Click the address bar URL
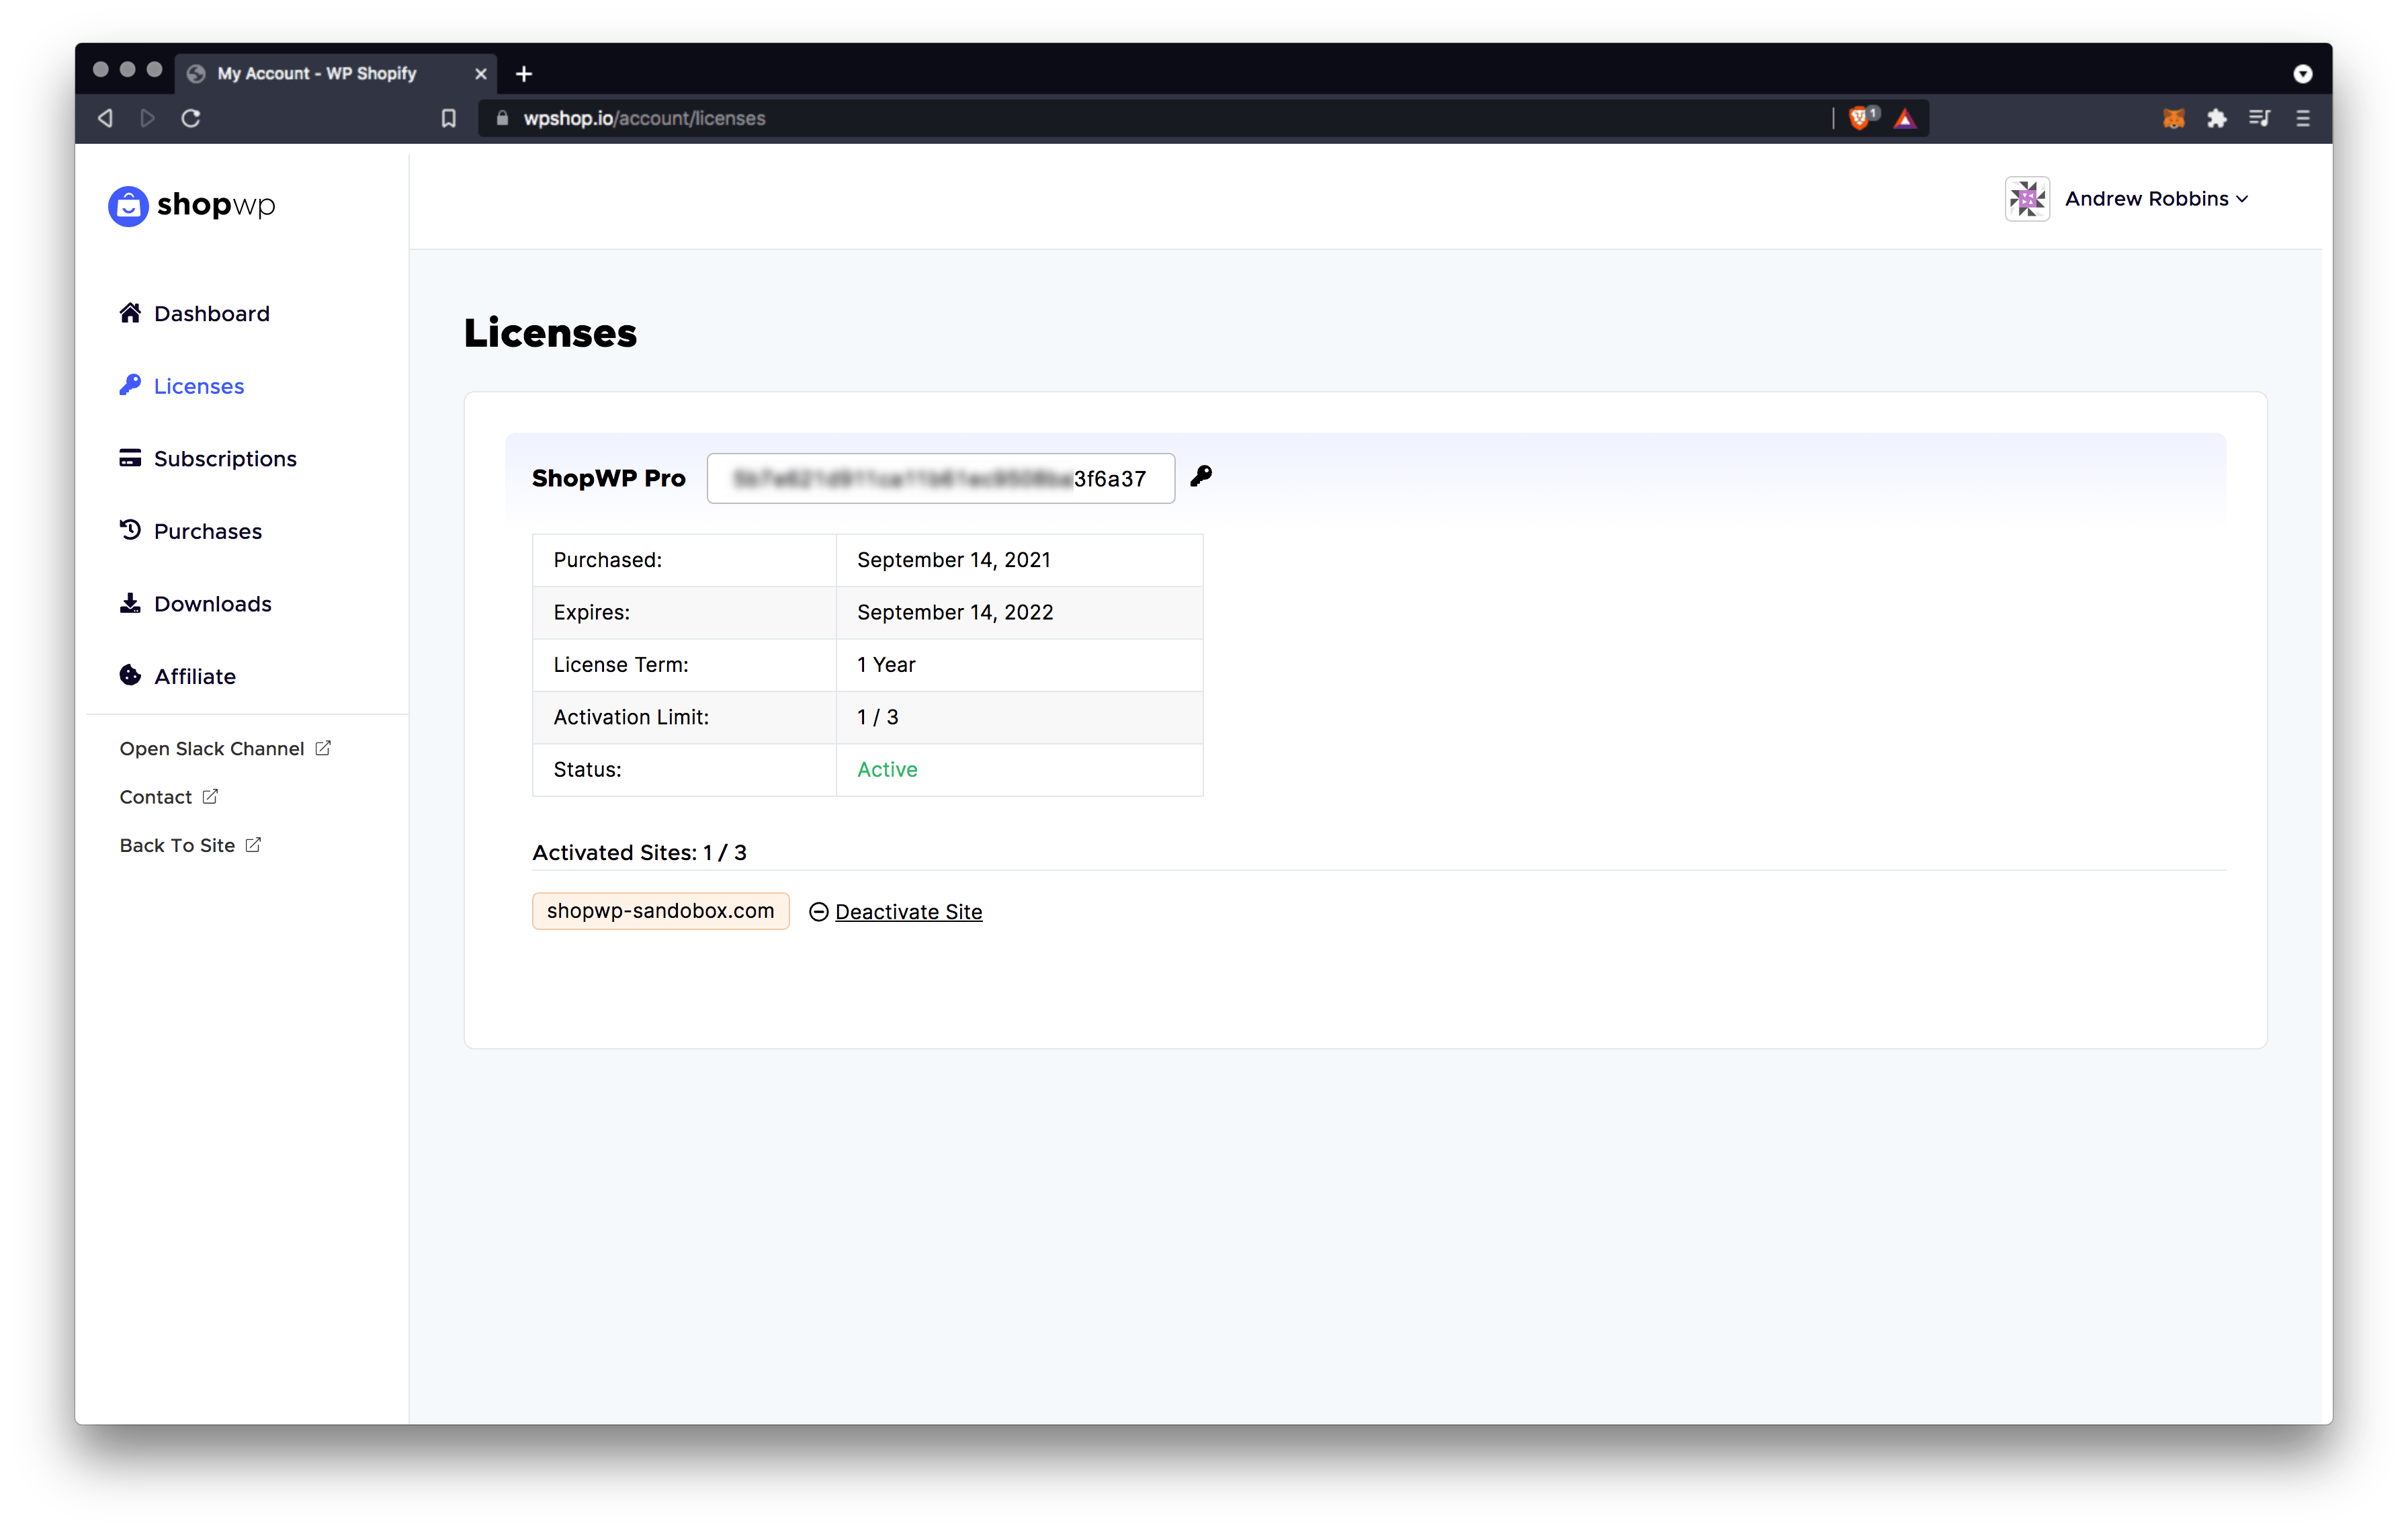Viewport: 2408px width, 1532px height. pyautogui.click(x=644, y=118)
